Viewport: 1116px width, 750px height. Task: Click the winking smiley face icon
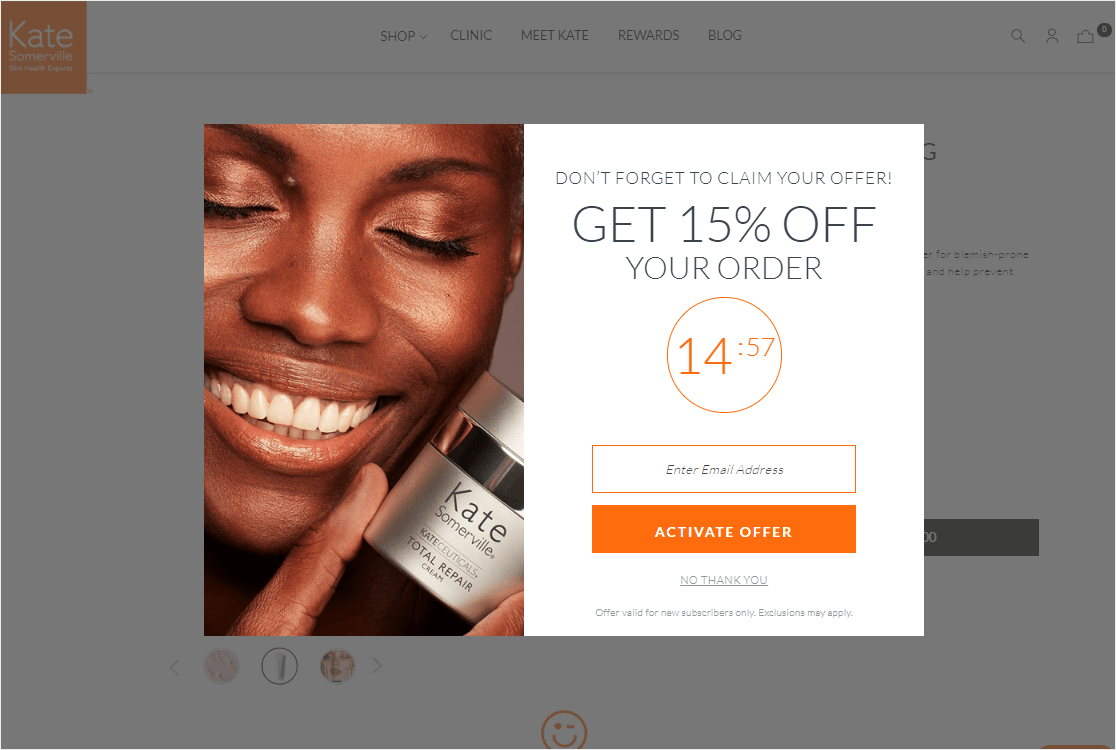click(x=564, y=730)
